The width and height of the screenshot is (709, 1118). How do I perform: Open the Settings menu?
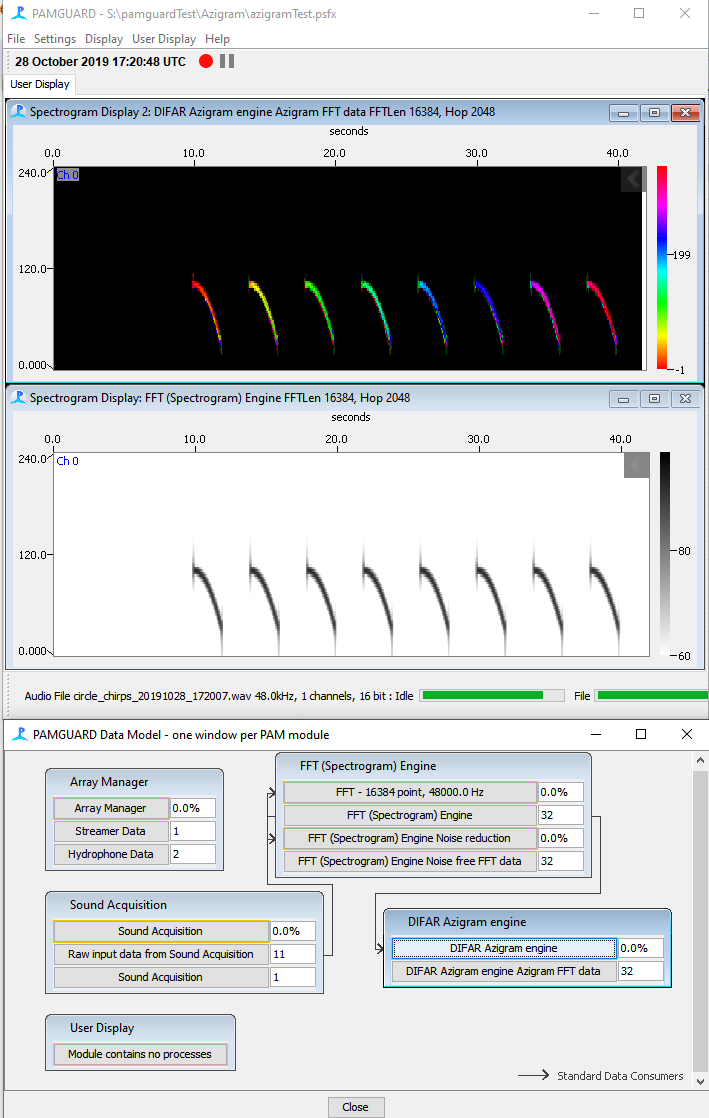click(55, 39)
